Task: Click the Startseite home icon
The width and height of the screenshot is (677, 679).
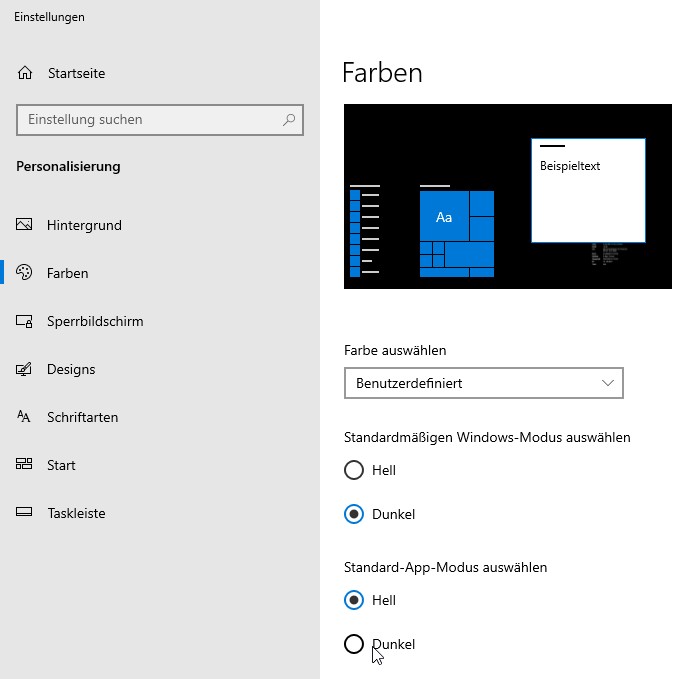Action: coord(25,73)
